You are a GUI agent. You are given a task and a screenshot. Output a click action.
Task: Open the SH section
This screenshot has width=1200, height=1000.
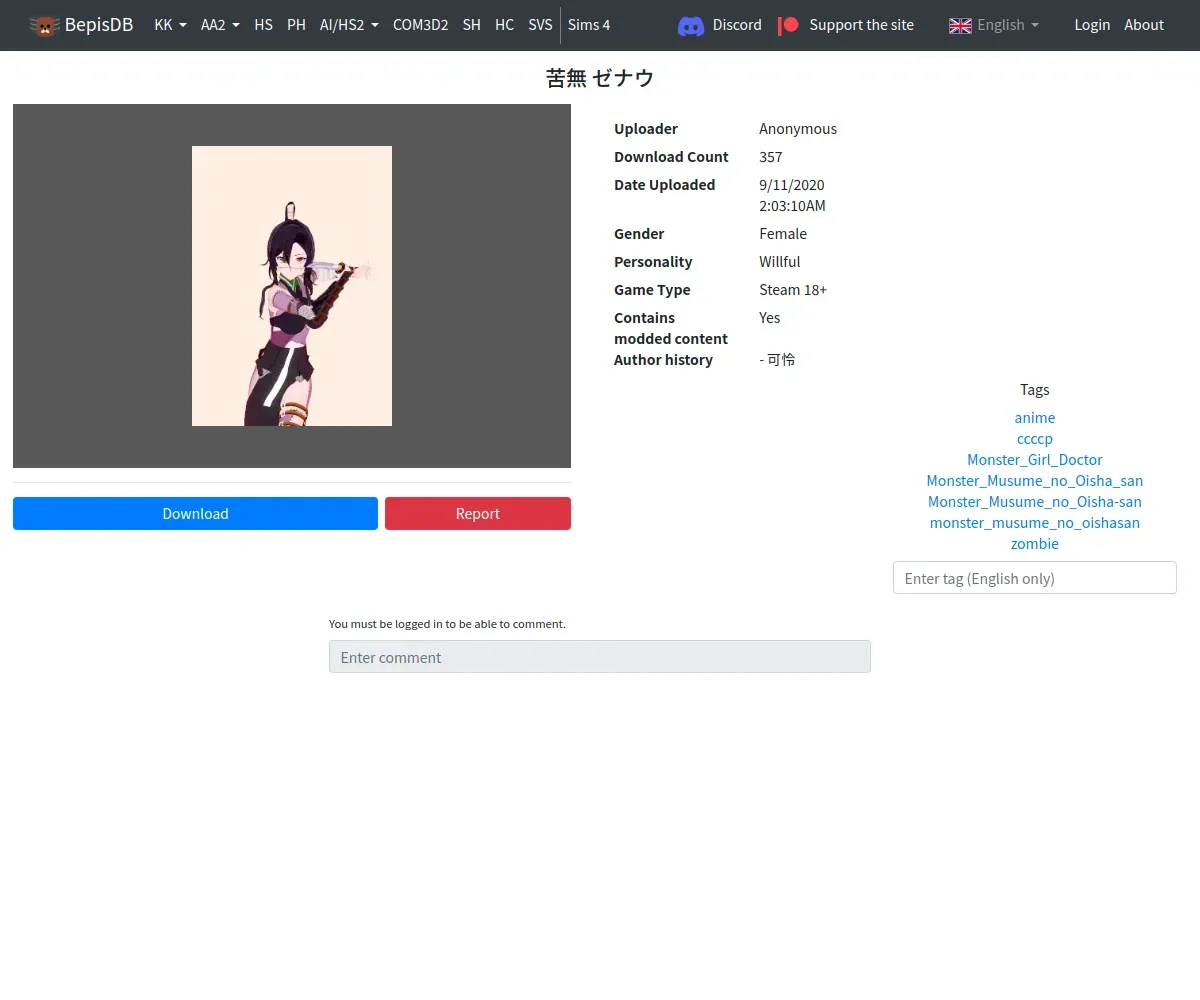pos(472,25)
